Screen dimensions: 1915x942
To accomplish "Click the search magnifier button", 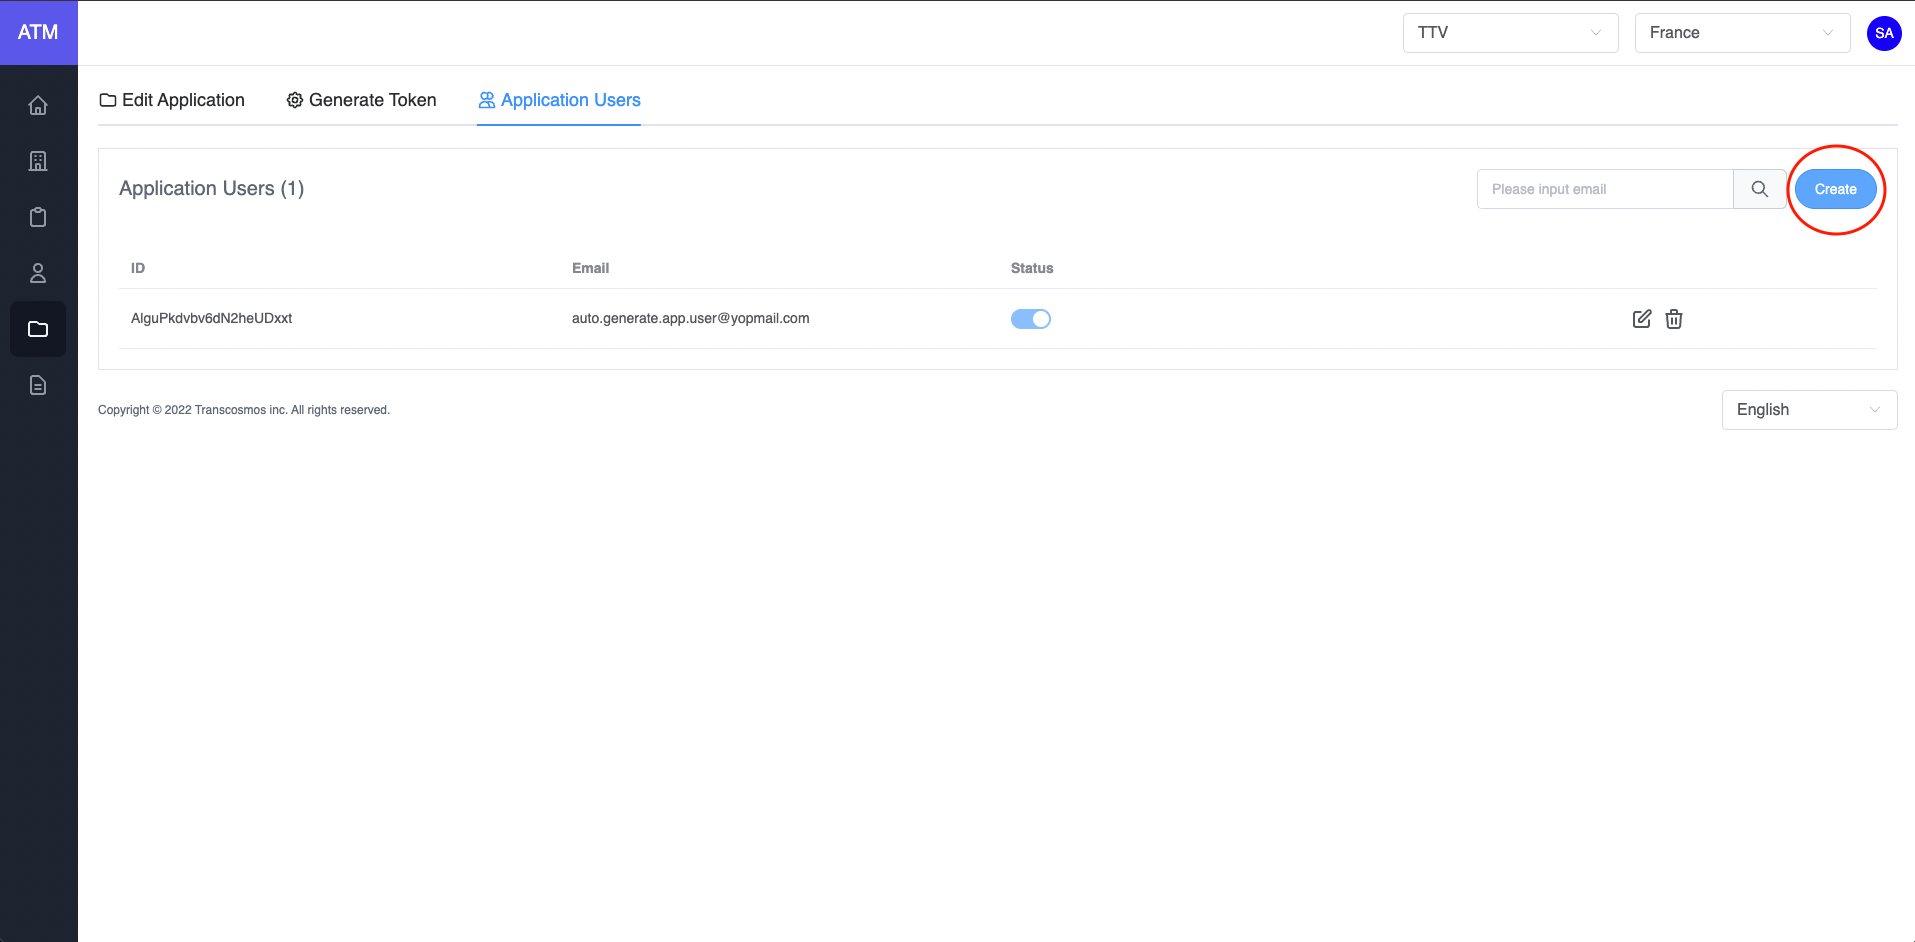I will tap(1759, 189).
